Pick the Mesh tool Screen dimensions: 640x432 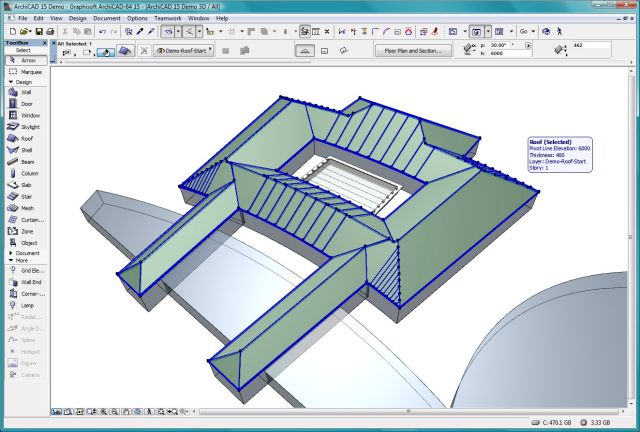pyautogui.click(x=26, y=208)
